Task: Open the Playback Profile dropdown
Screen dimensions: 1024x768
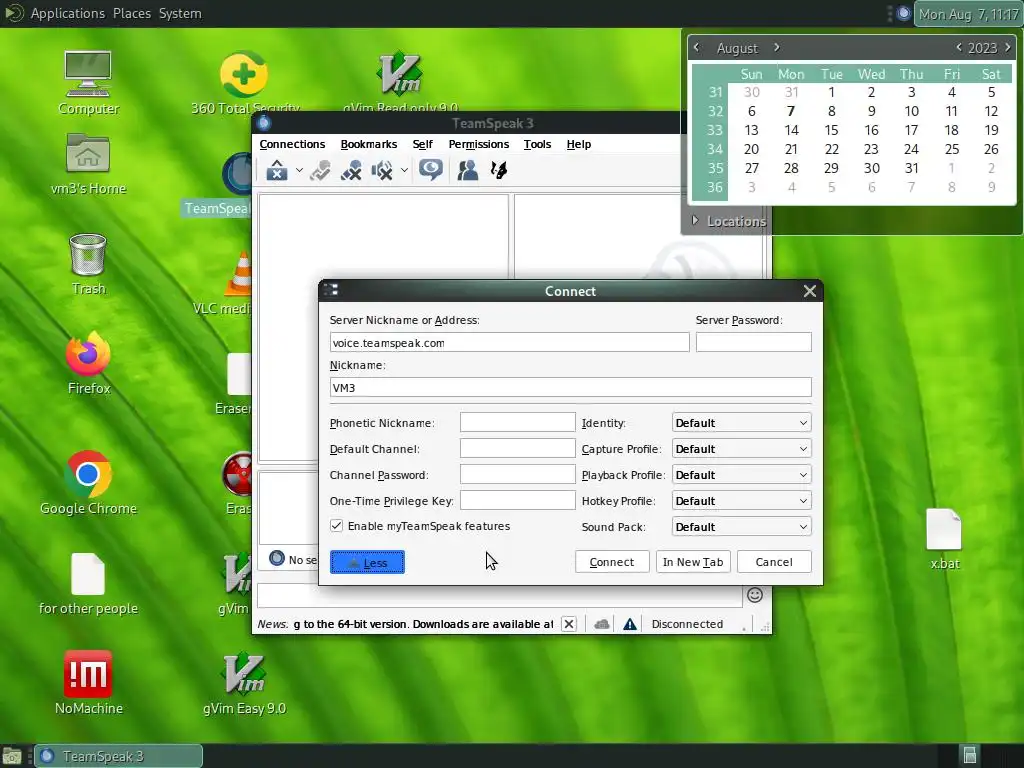Action: 741,475
